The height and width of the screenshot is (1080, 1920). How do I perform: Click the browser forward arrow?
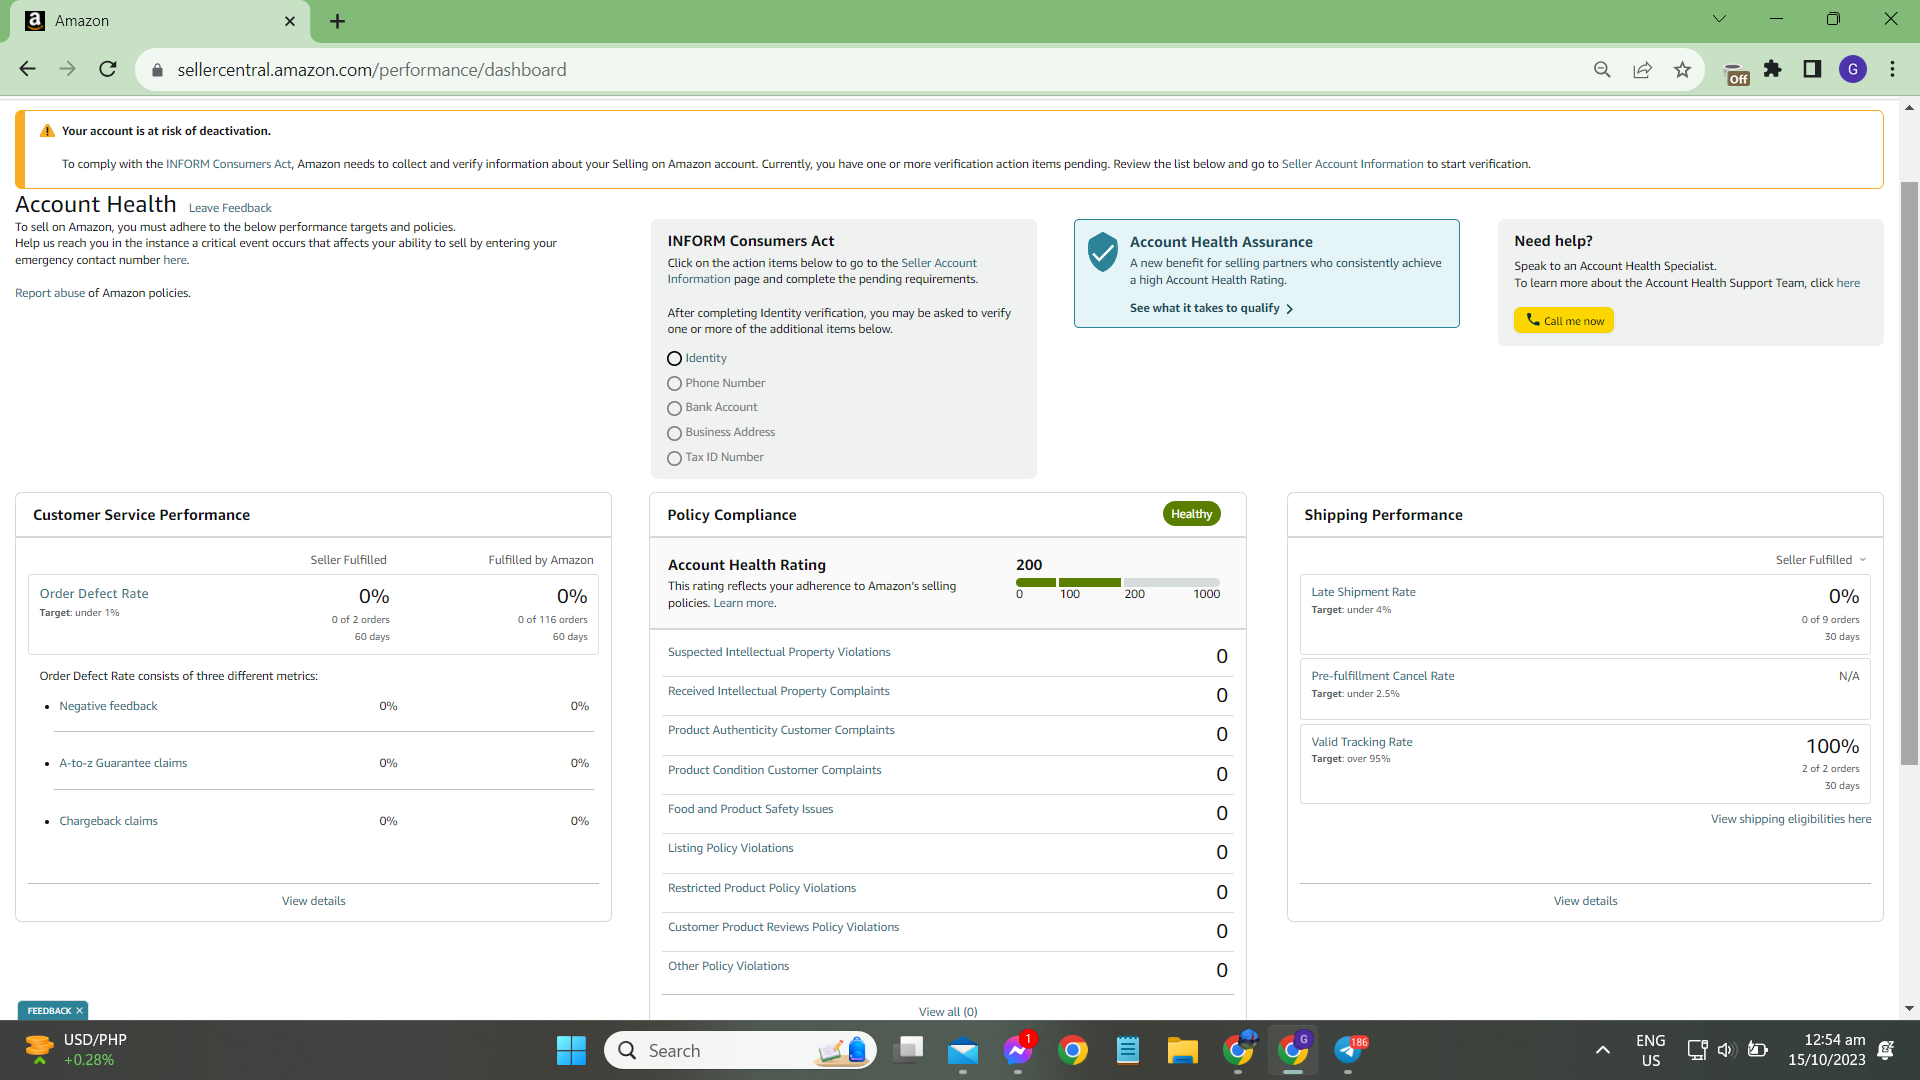click(67, 69)
